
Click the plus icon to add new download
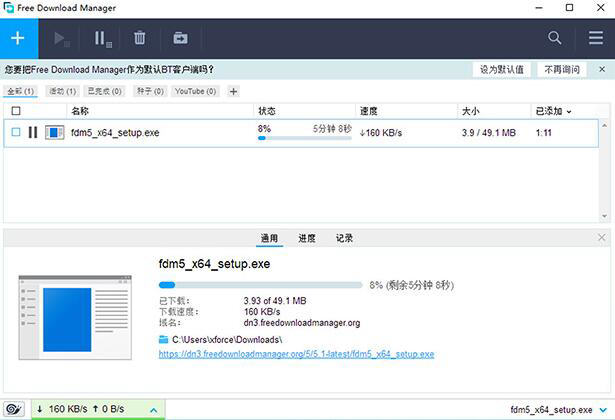click(x=18, y=38)
